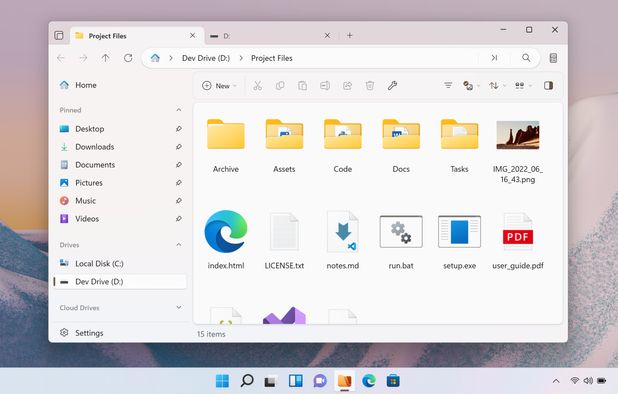Screen dimensions: 618x394
Task: Click the Share icon in toolbar
Action: [x=347, y=85]
